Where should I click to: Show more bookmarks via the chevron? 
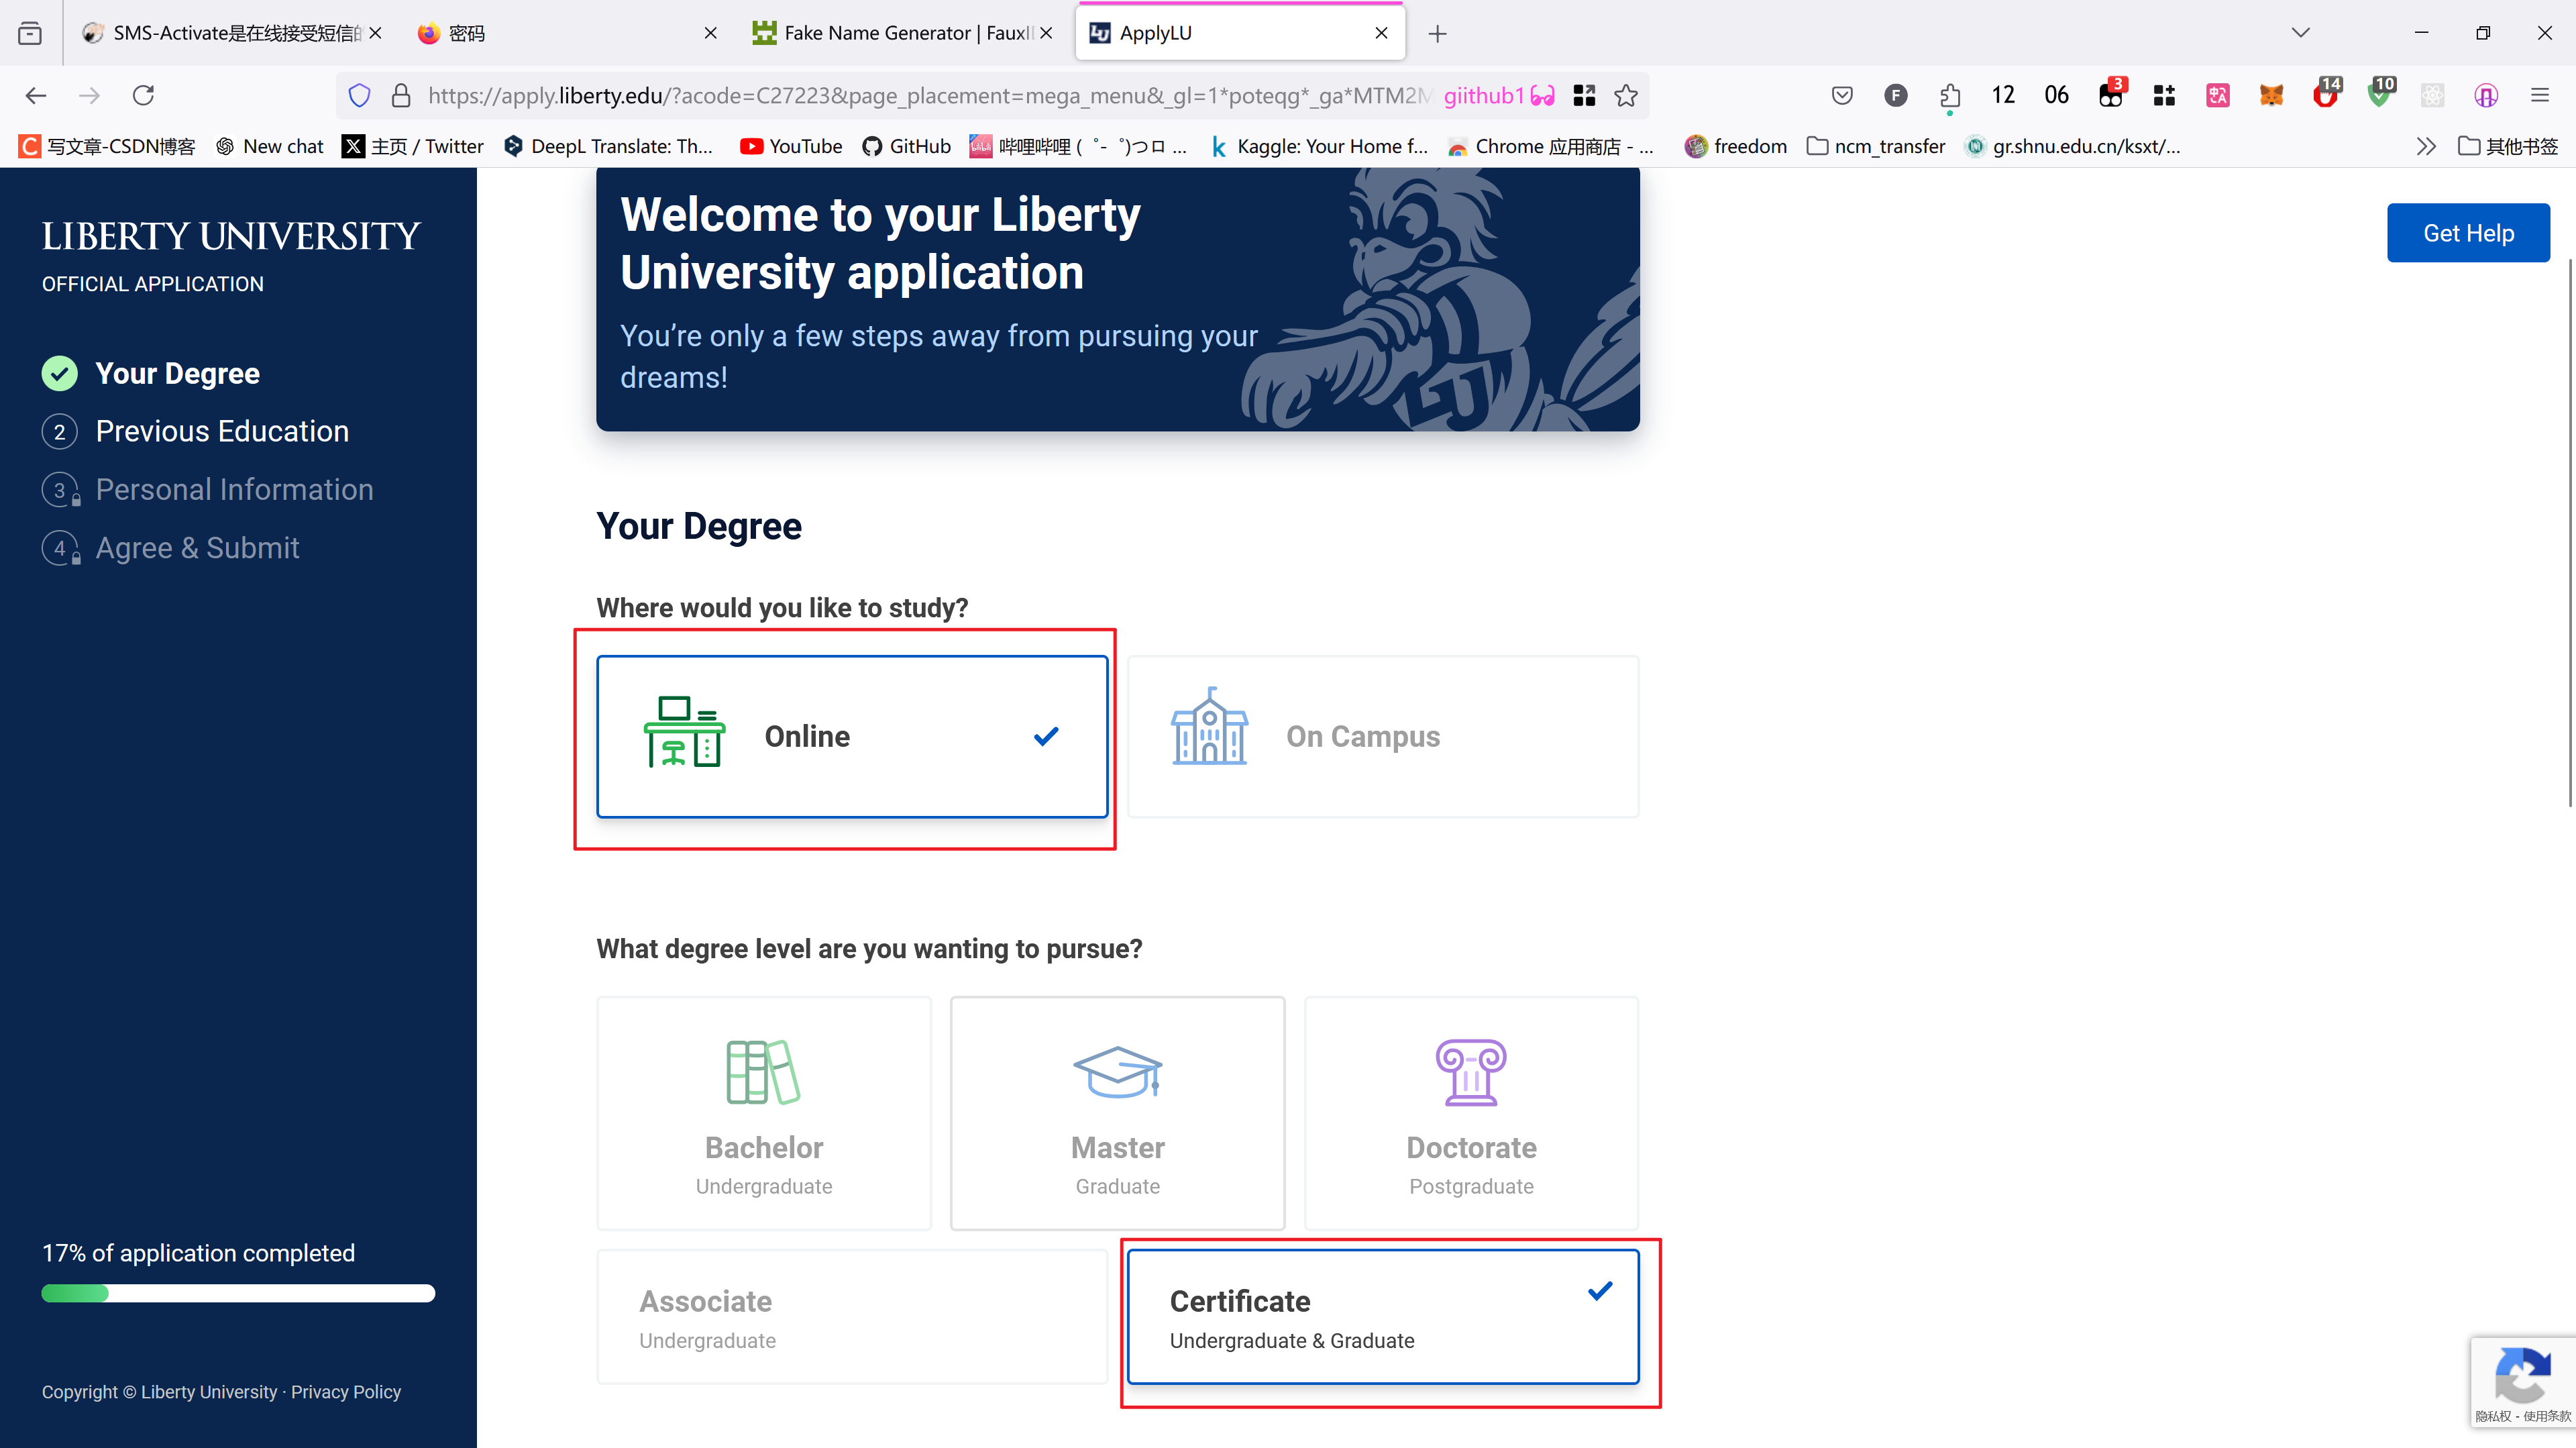(2425, 147)
